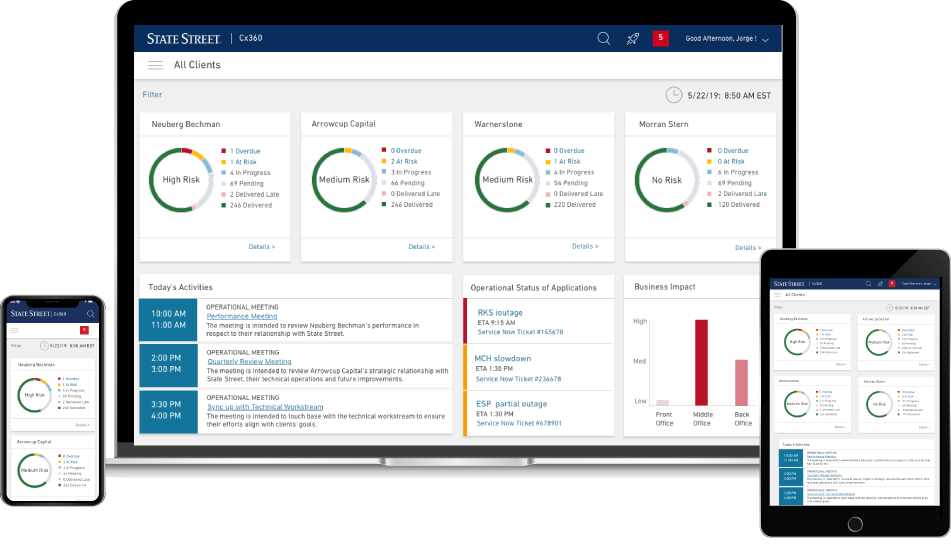951x557 pixels.
Task: Click the Middle Office bar in Business Impact
Action: (701, 362)
